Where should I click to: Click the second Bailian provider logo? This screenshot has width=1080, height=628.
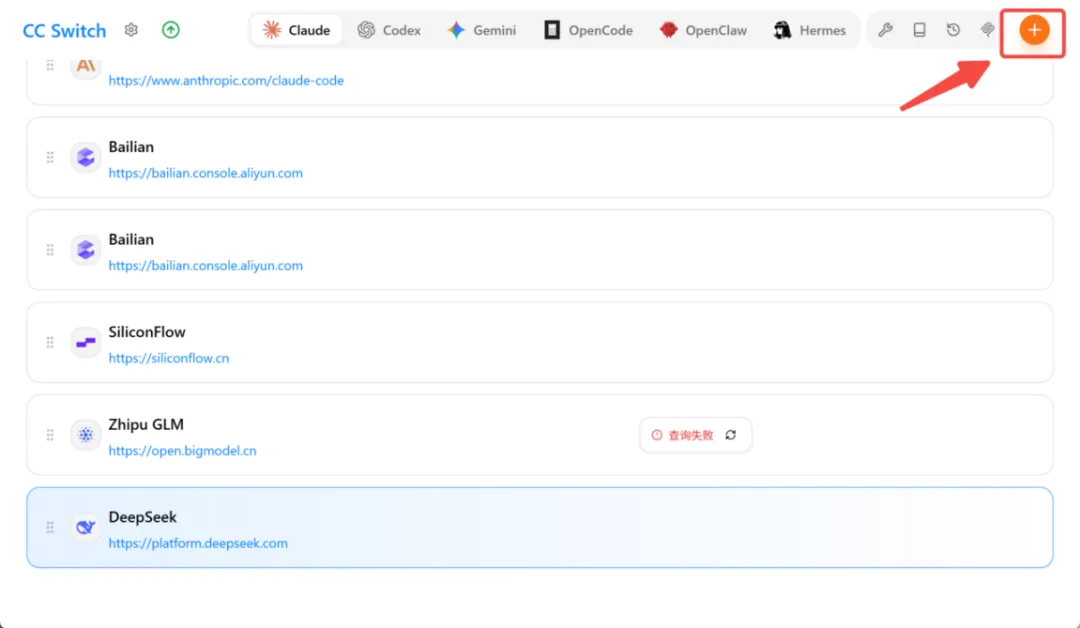[85, 250]
